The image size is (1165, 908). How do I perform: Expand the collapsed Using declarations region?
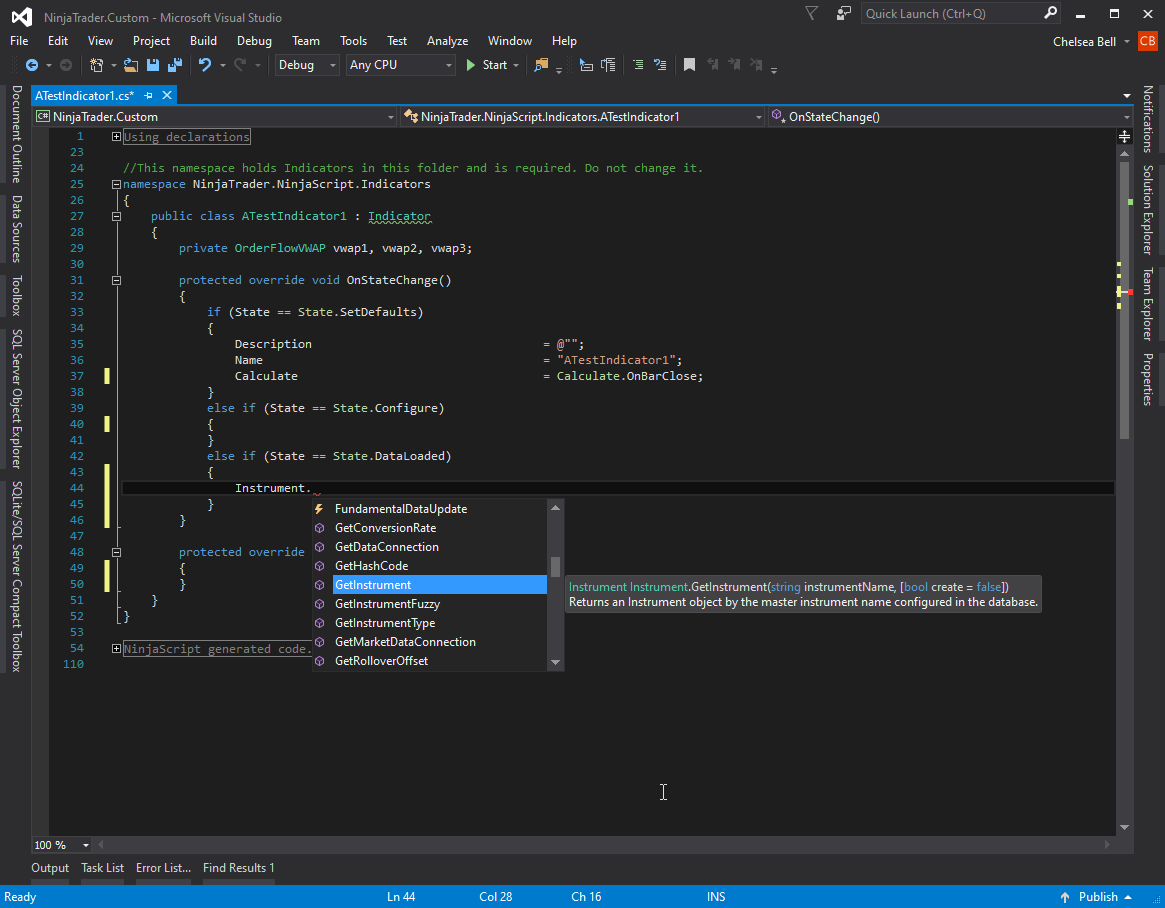[117, 137]
